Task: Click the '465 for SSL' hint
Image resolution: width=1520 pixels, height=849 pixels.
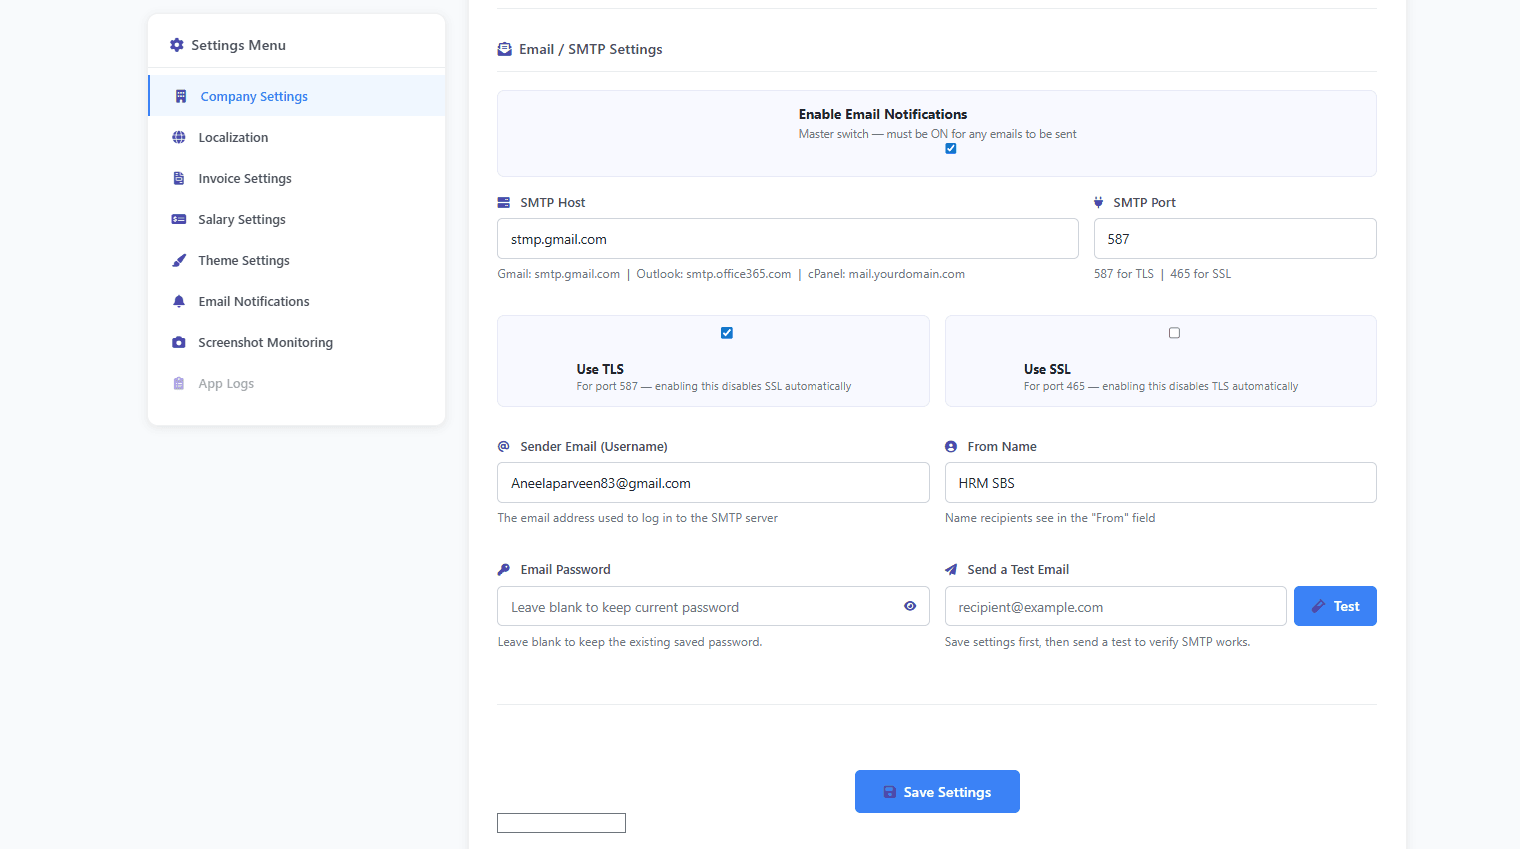Action: click(x=1200, y=274)
